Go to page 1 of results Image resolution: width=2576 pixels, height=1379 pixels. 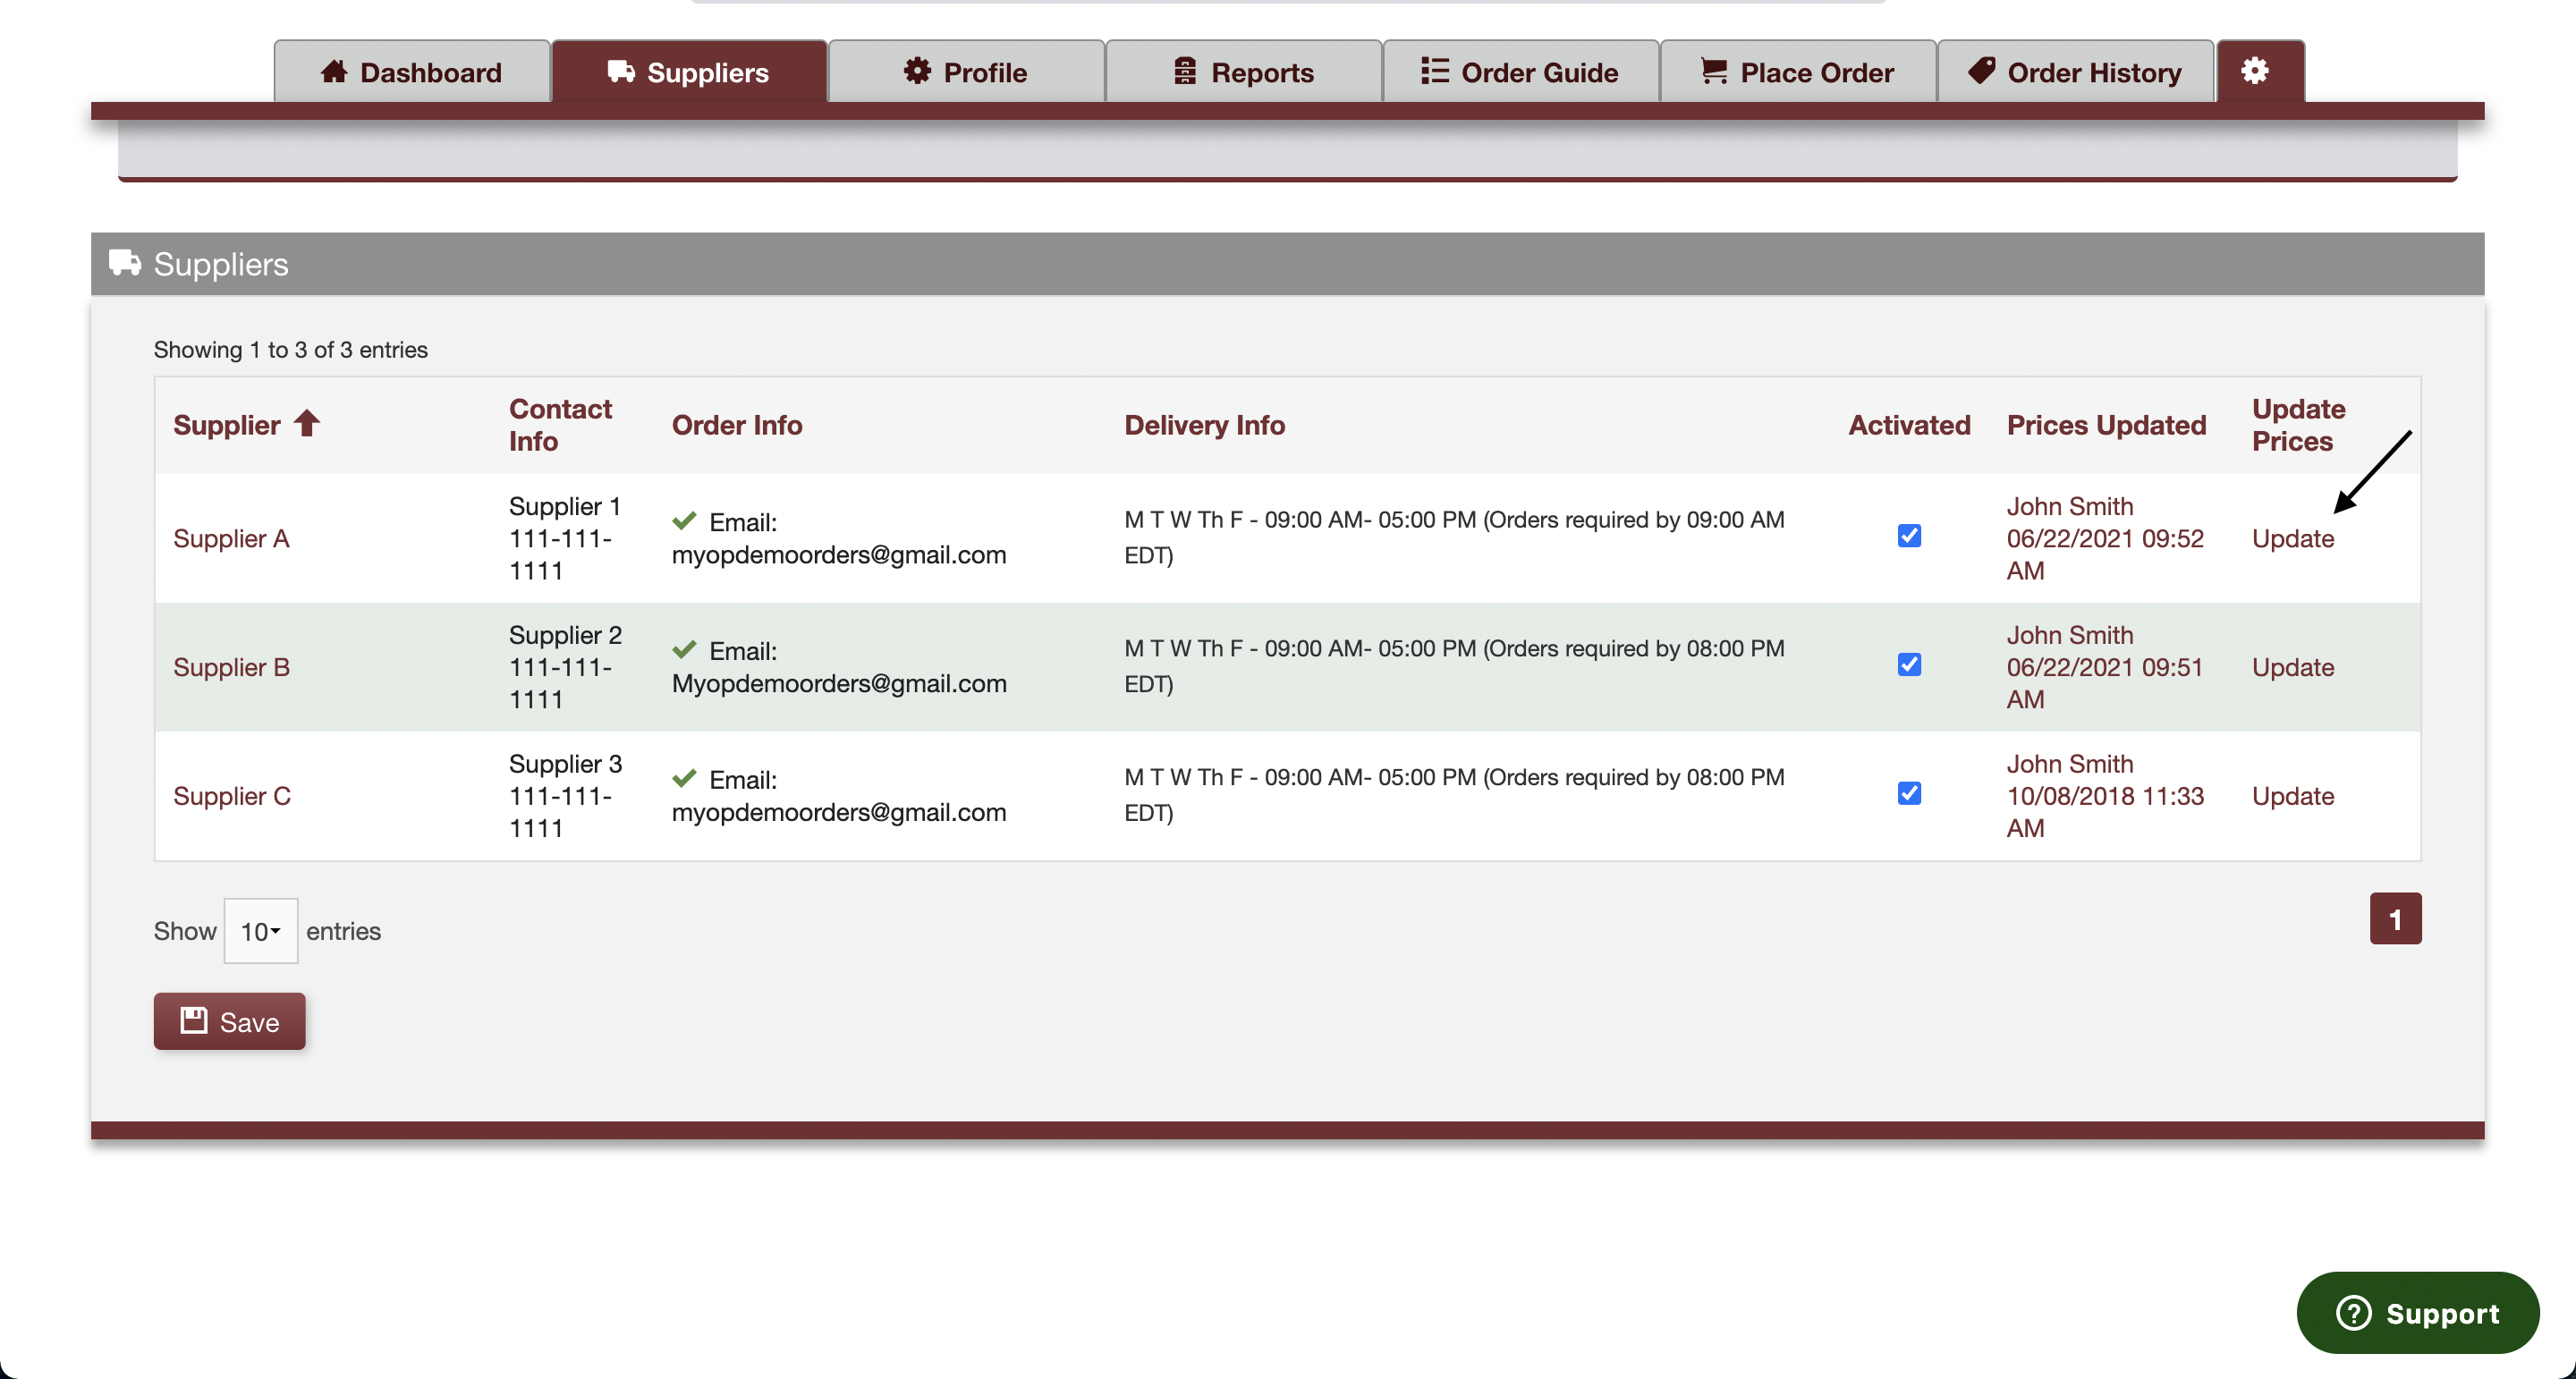point(2395,918)
